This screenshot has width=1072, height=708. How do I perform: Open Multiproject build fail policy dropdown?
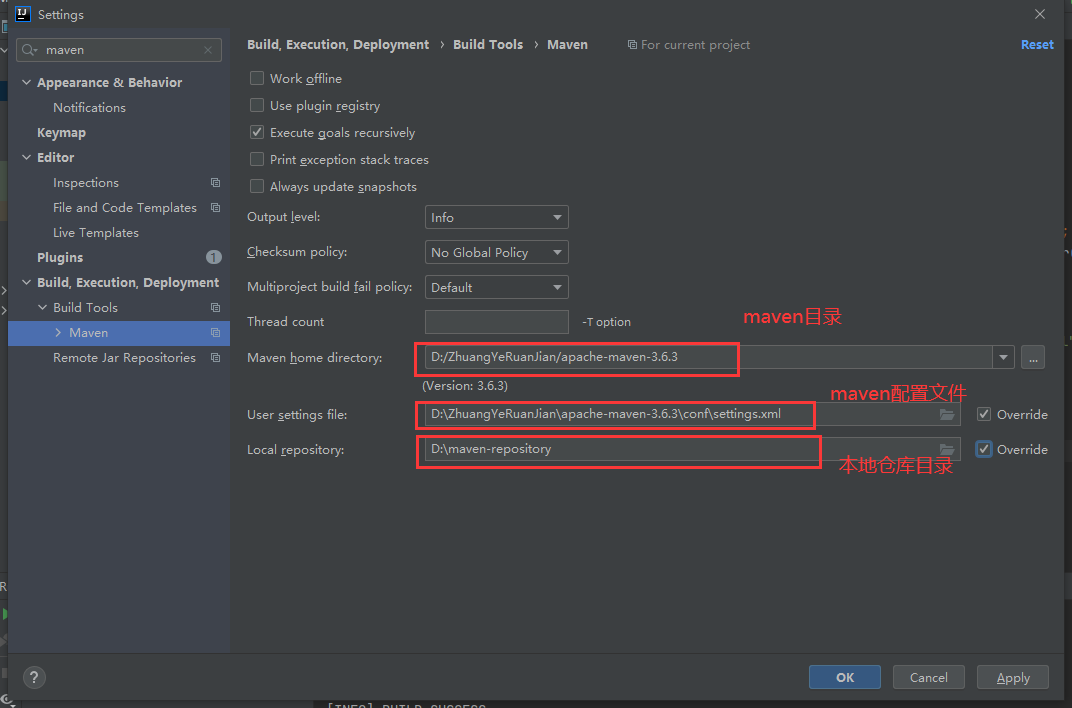coord(496,287)
